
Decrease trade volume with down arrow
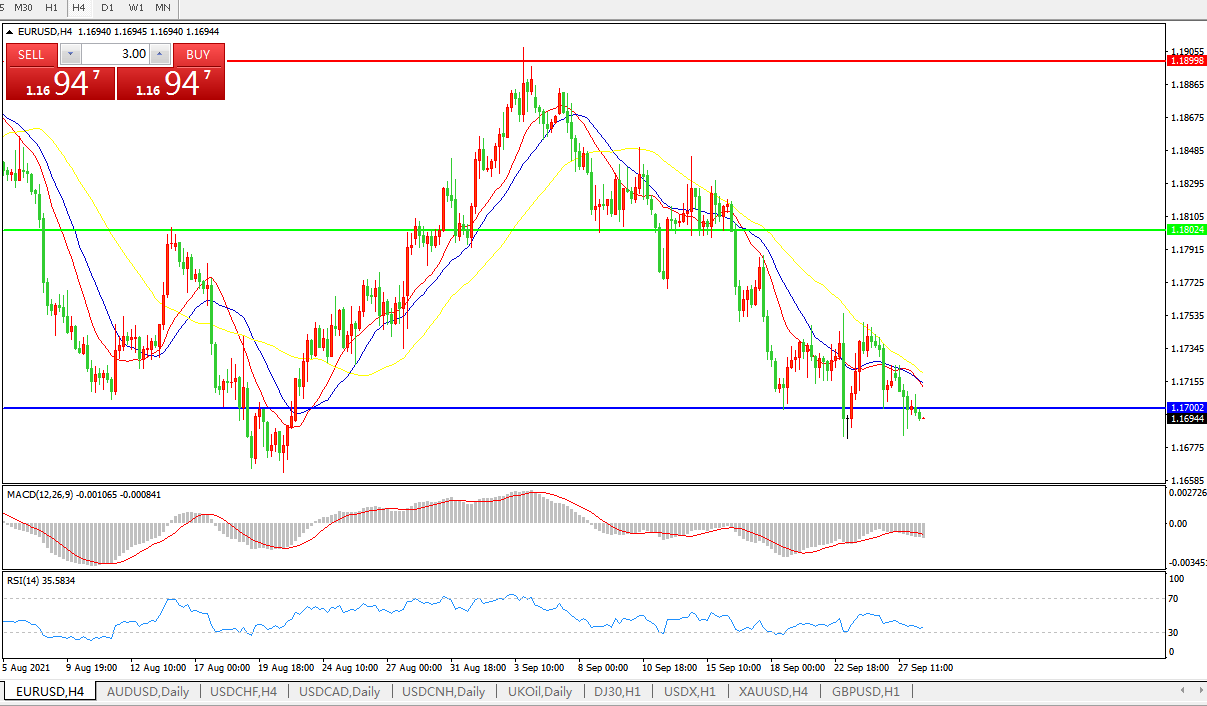click(x=70, y=54)
